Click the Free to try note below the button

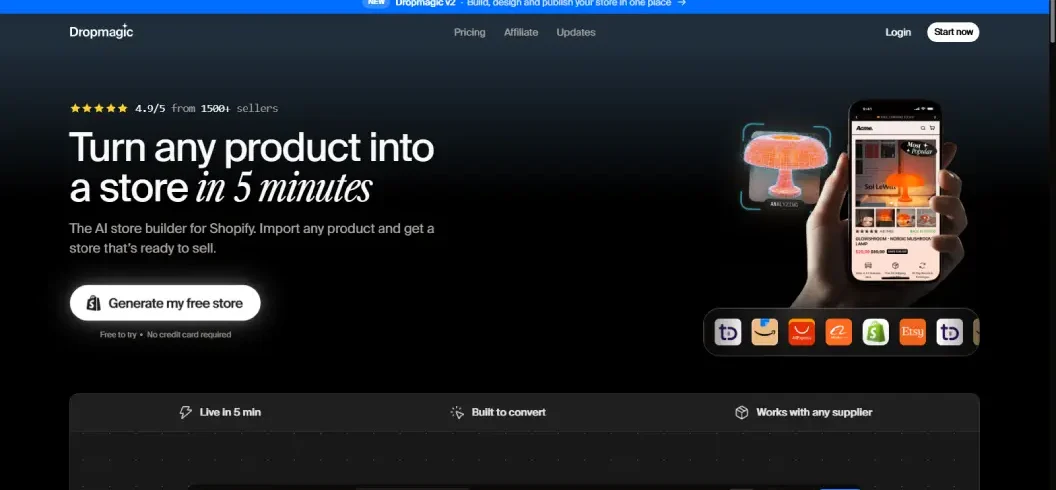click(119, 335)
